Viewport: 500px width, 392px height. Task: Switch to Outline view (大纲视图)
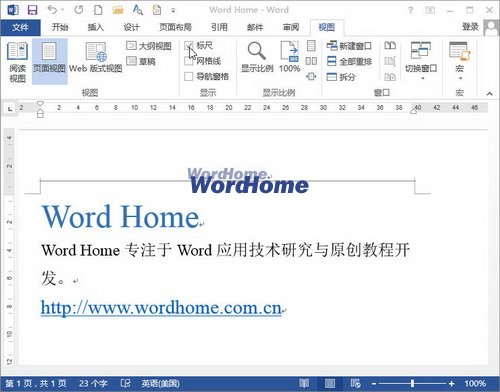pyautogui.click(x=149, y=46)
